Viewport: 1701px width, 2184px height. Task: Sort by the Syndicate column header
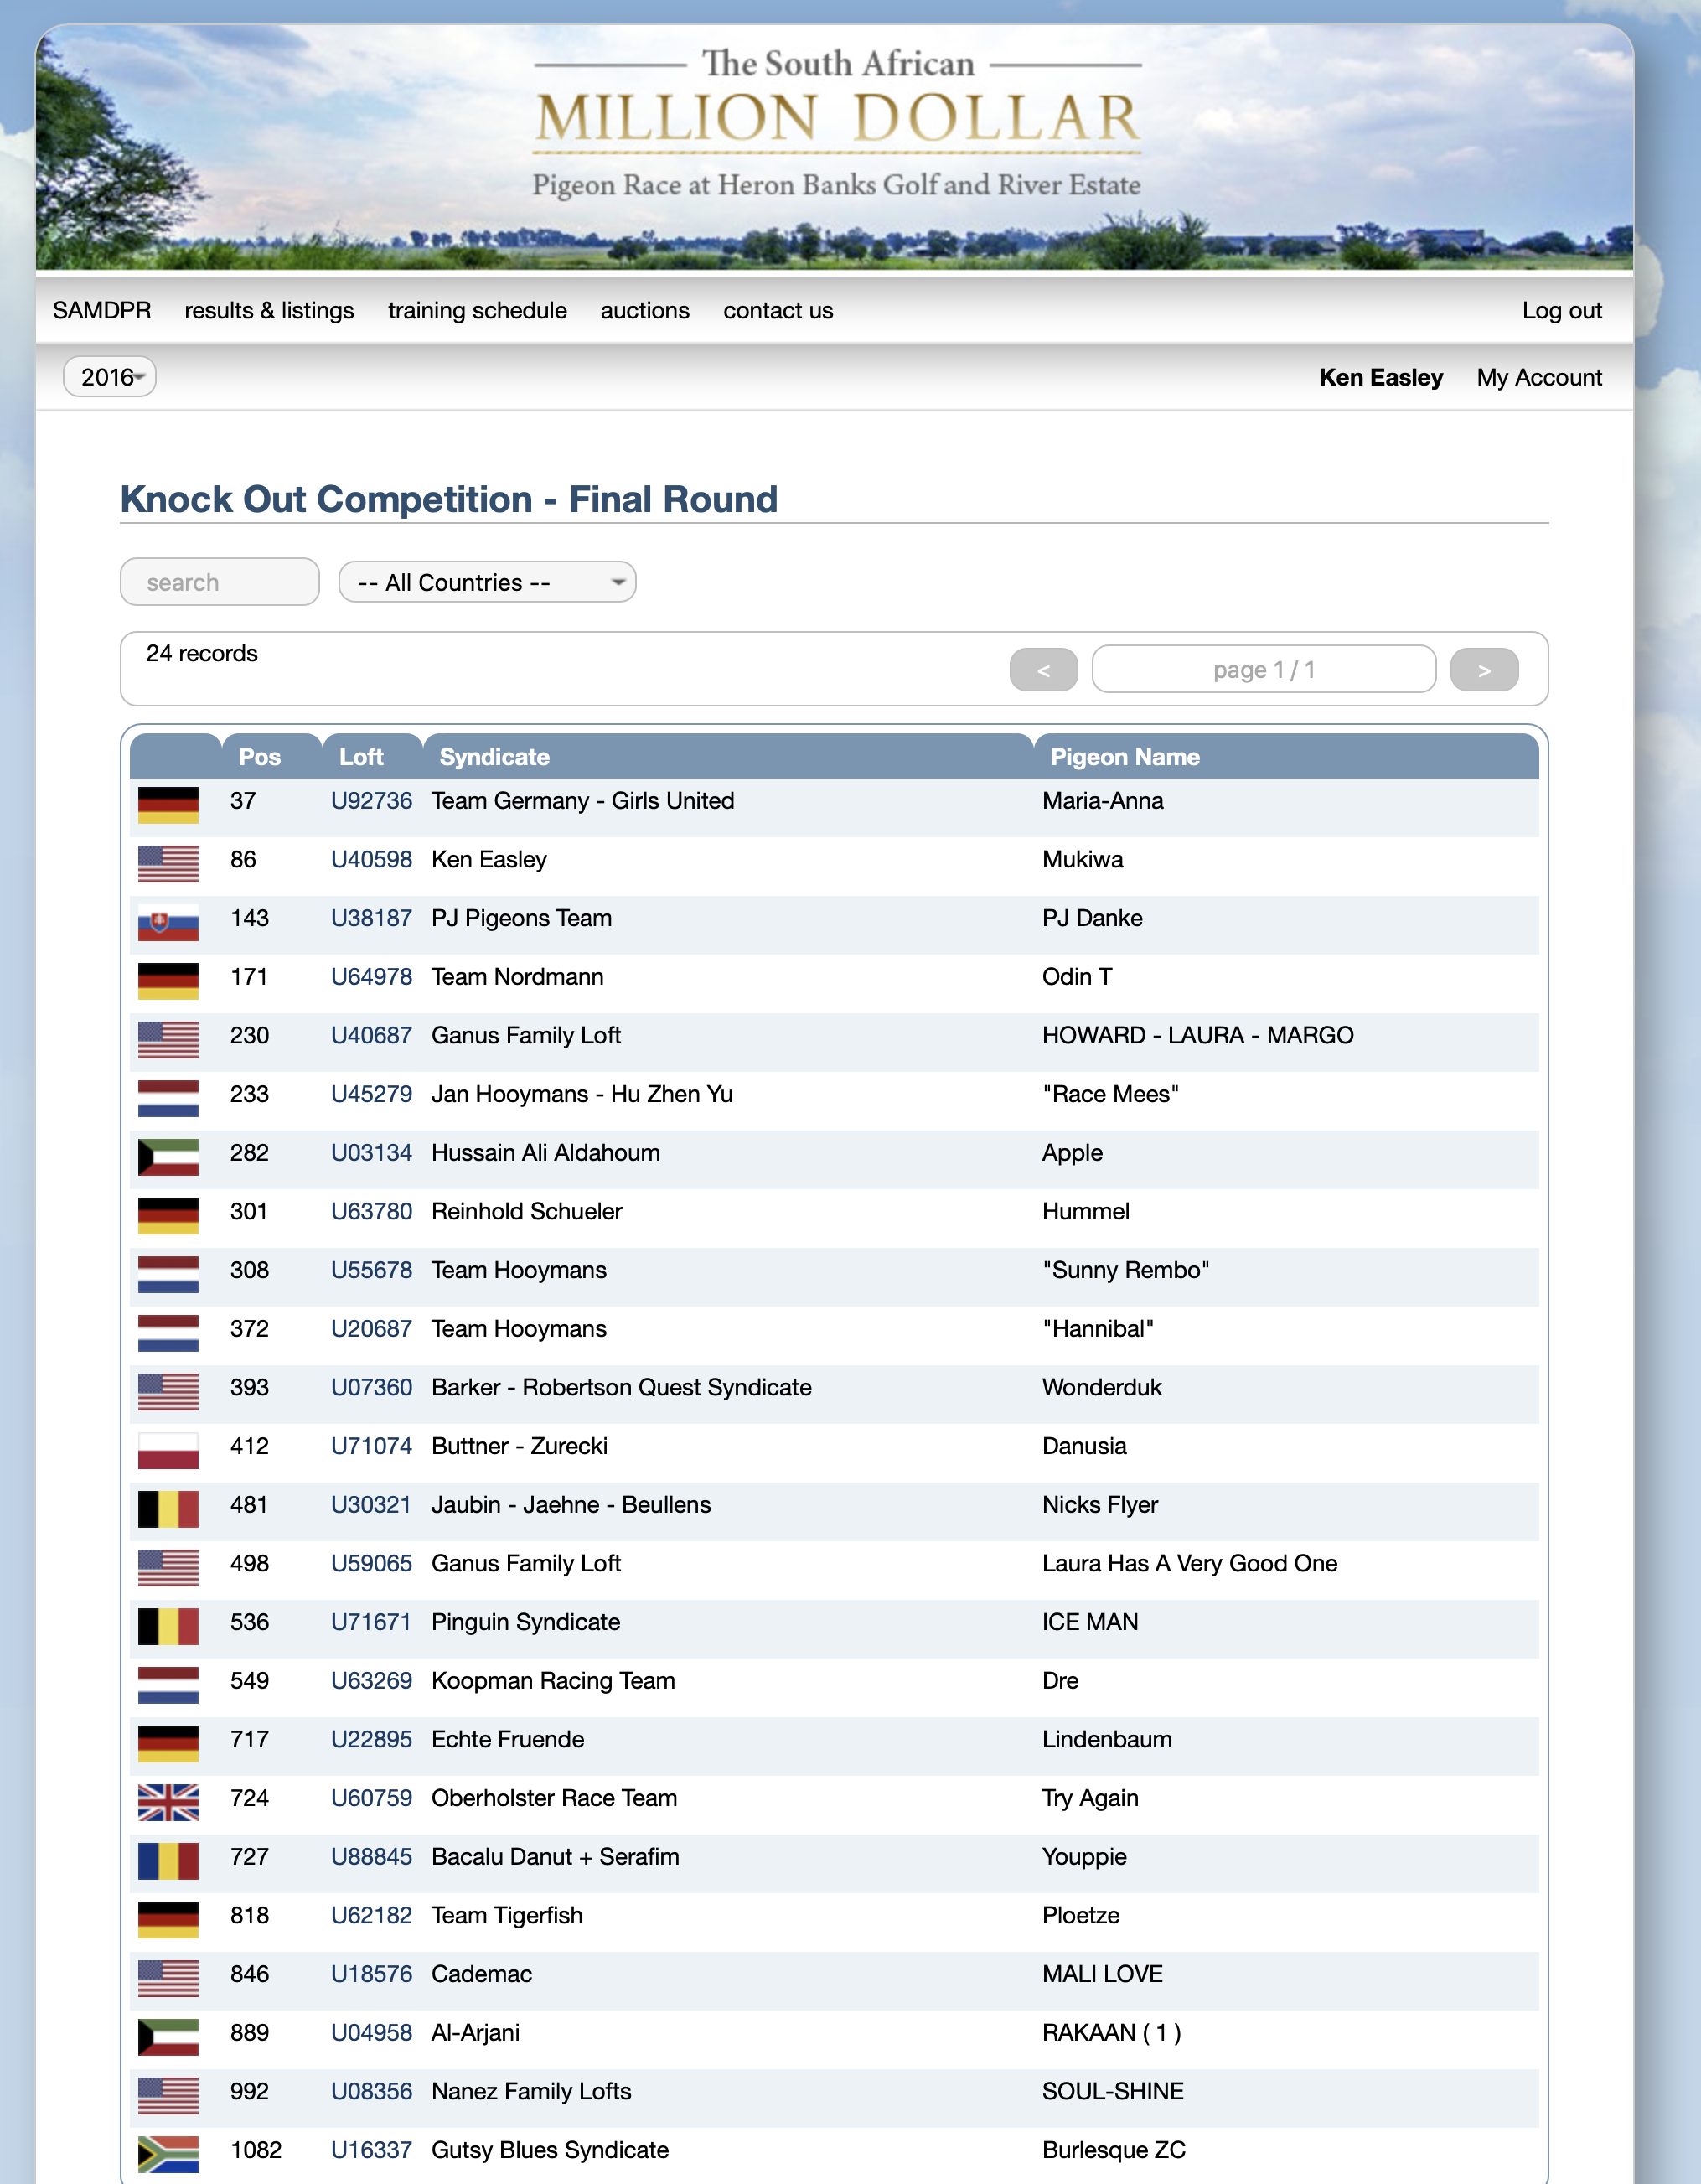coord(494,757)
